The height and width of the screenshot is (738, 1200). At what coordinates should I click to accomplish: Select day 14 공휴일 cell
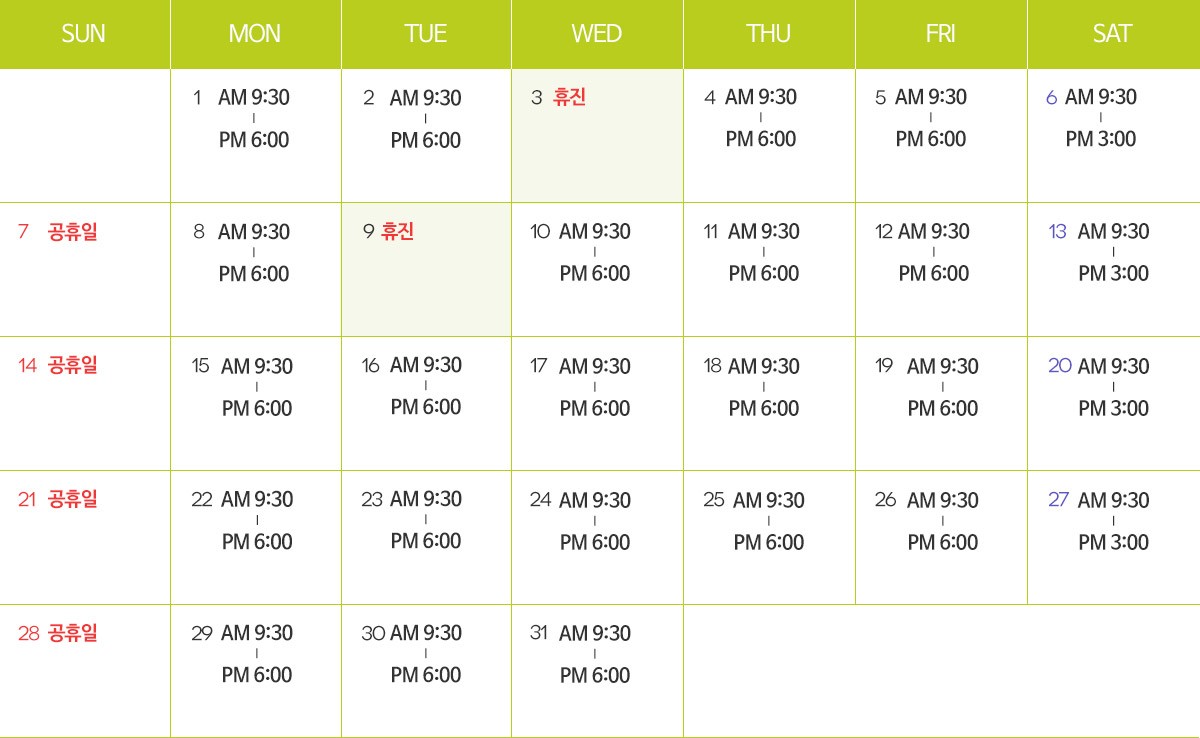(85, 403)
